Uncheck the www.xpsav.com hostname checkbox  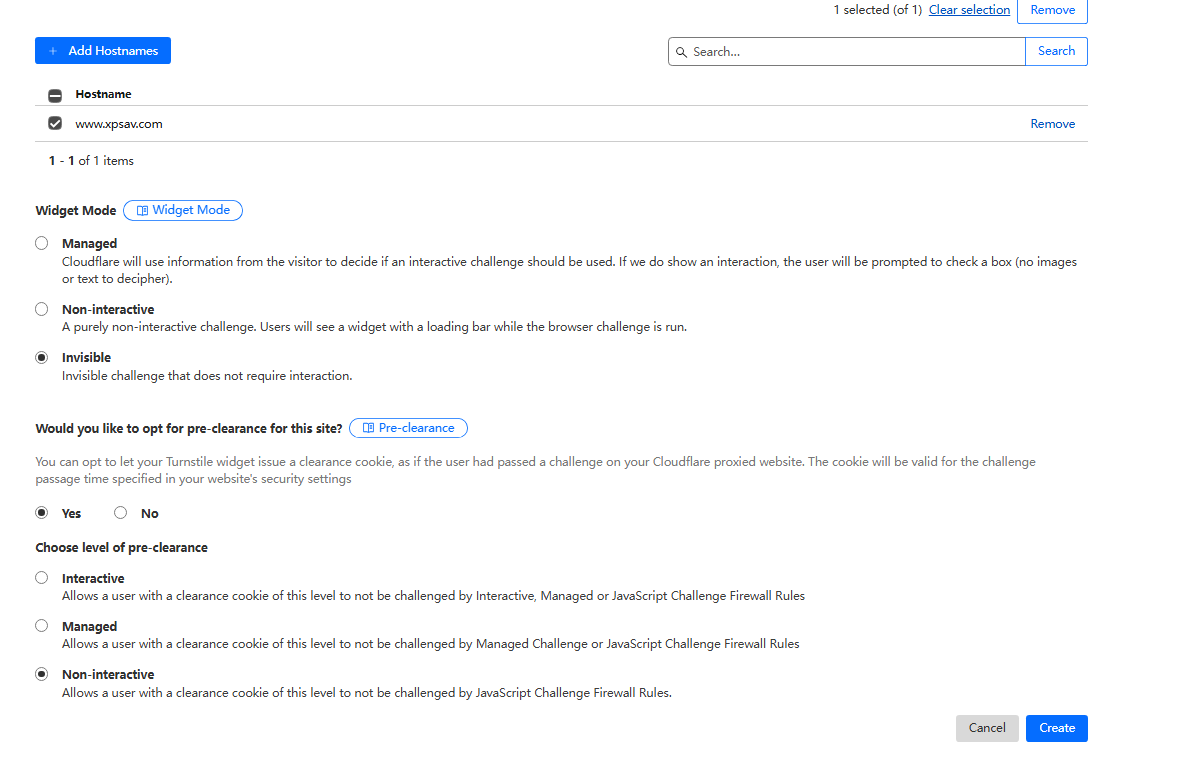pyautogui.click(x=55, y=124)
